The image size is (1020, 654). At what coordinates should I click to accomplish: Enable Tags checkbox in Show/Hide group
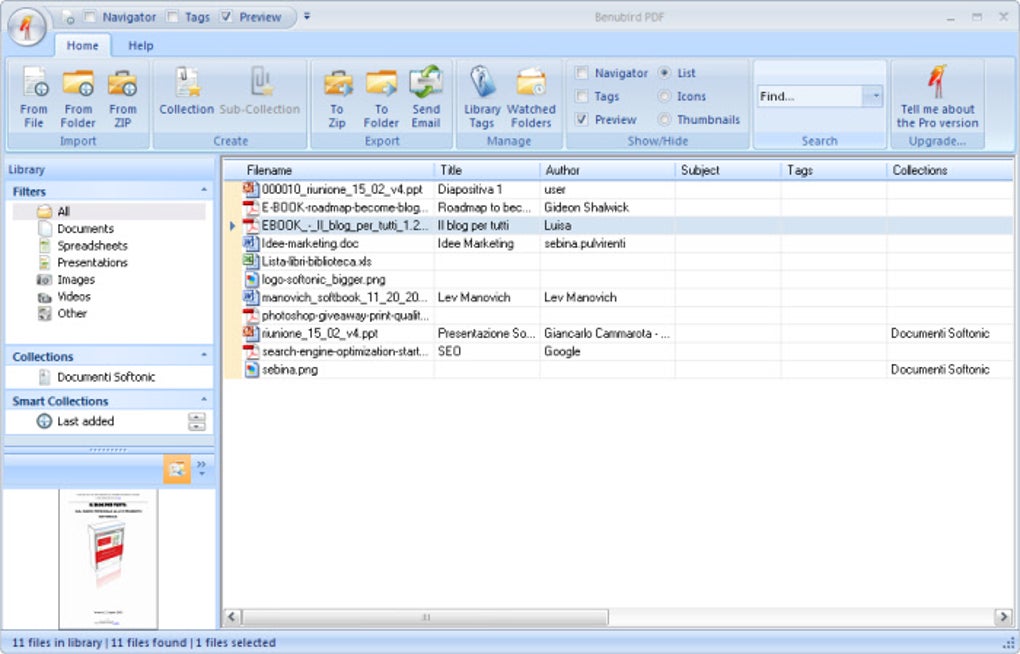582,96
